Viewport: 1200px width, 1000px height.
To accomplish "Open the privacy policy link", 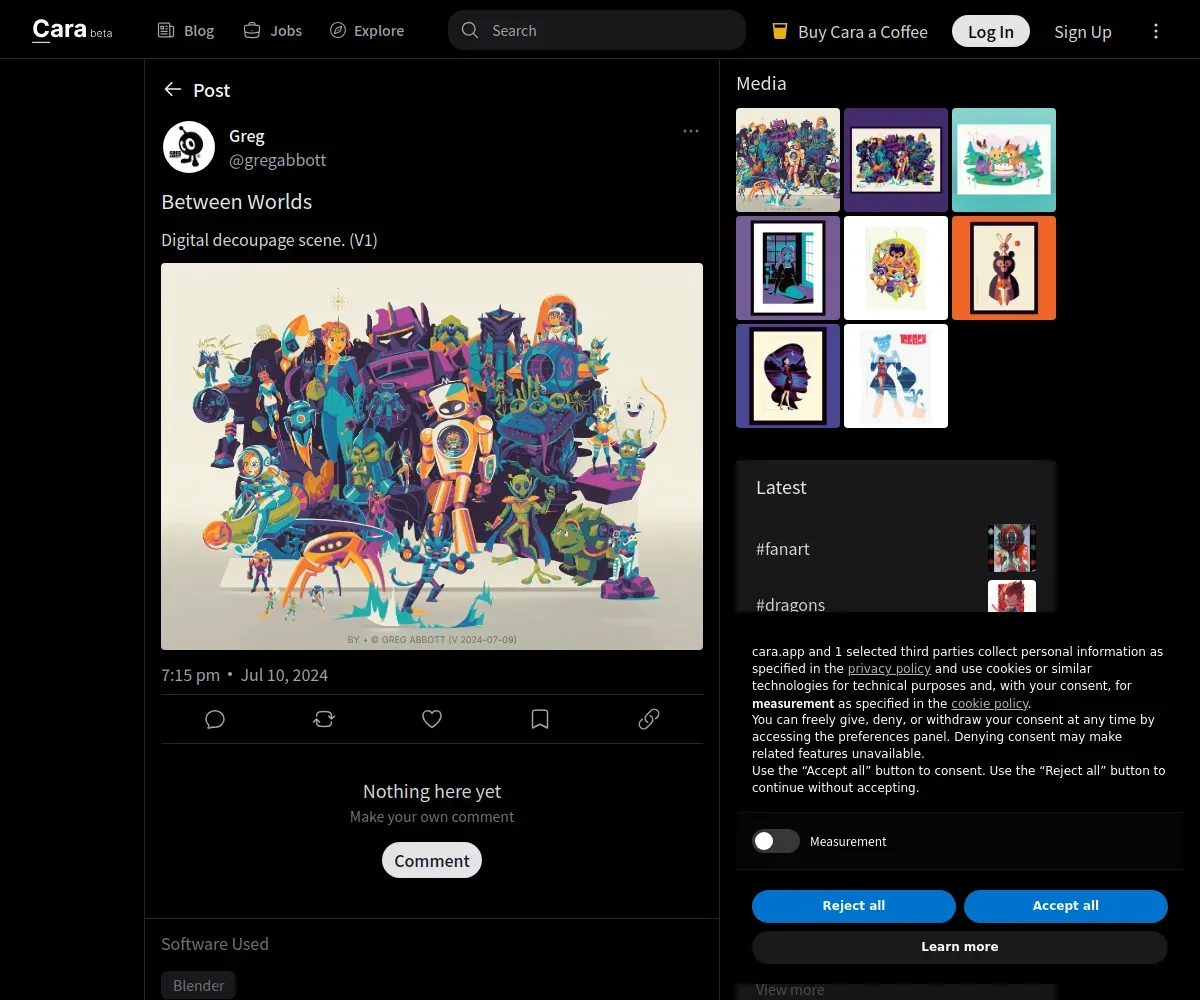I will click(x=889, y=668).
